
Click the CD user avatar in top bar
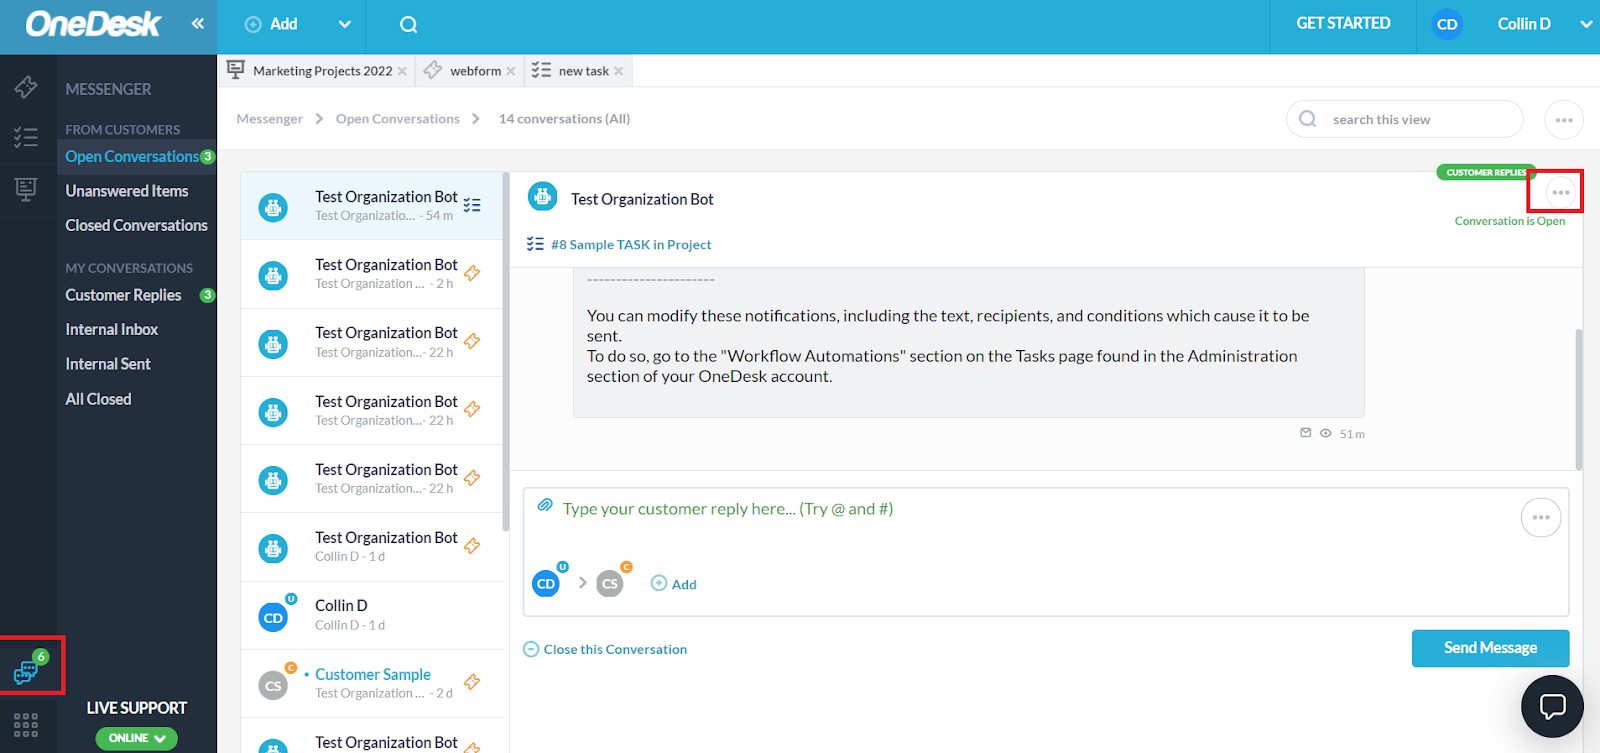[1447, 24]
